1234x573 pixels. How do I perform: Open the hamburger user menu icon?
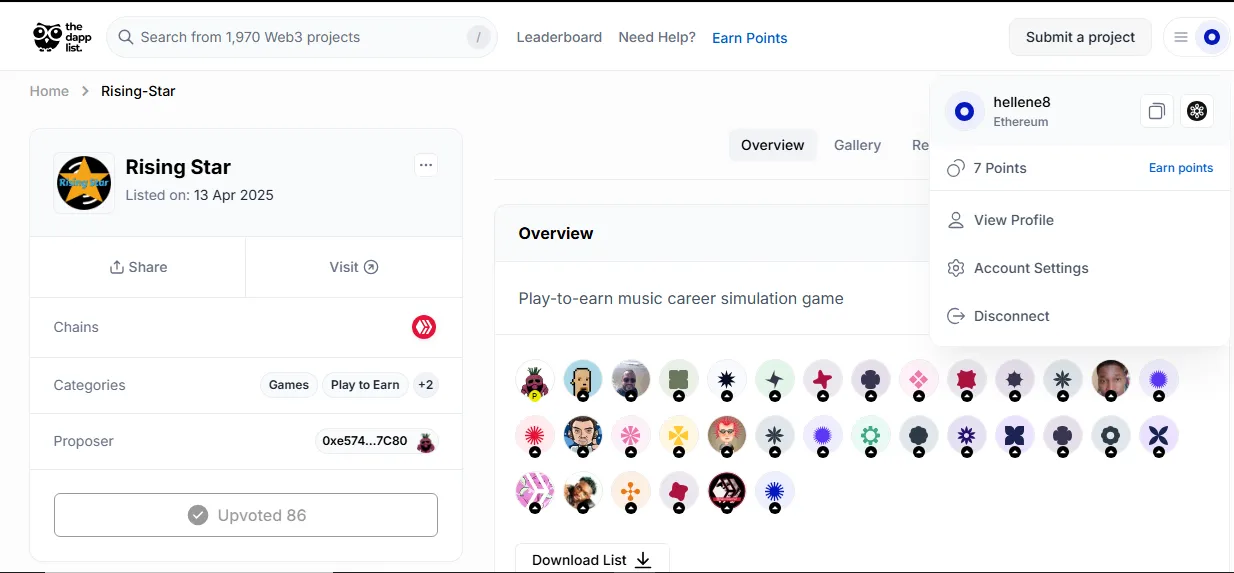tap(1181, 37)
